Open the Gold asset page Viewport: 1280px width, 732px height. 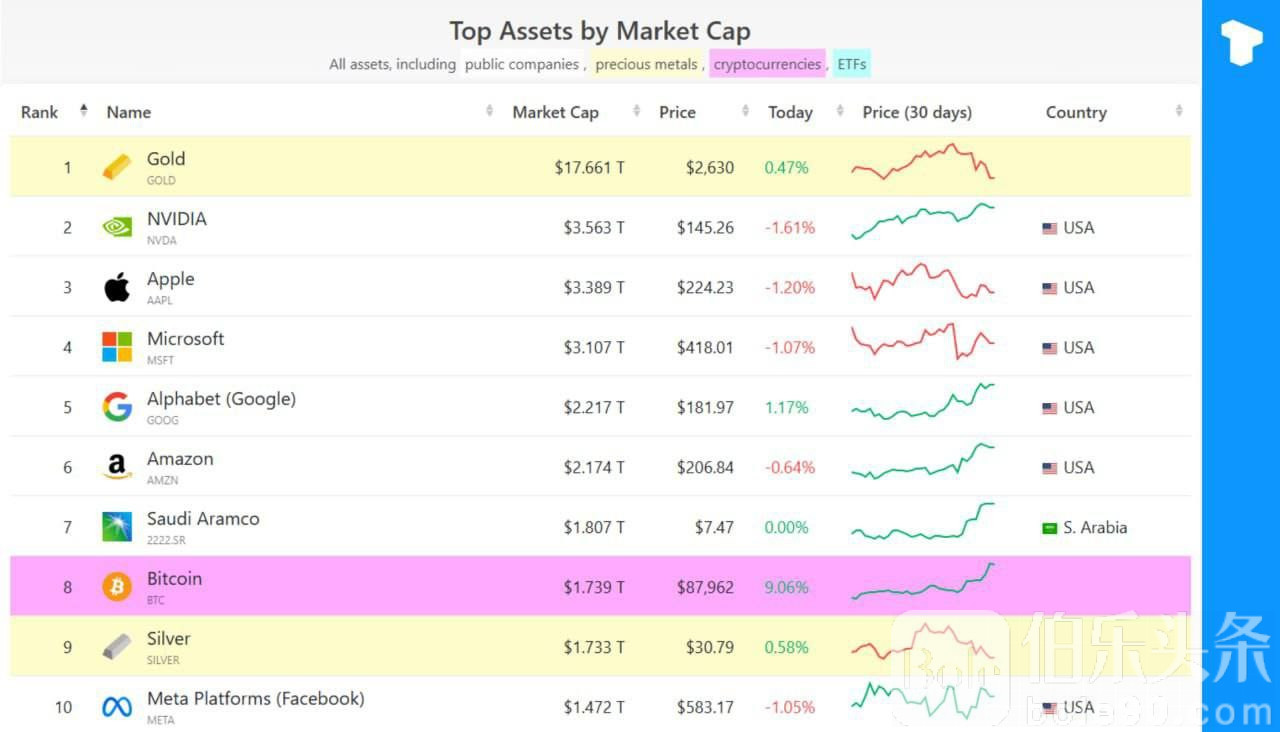[166, 158]
